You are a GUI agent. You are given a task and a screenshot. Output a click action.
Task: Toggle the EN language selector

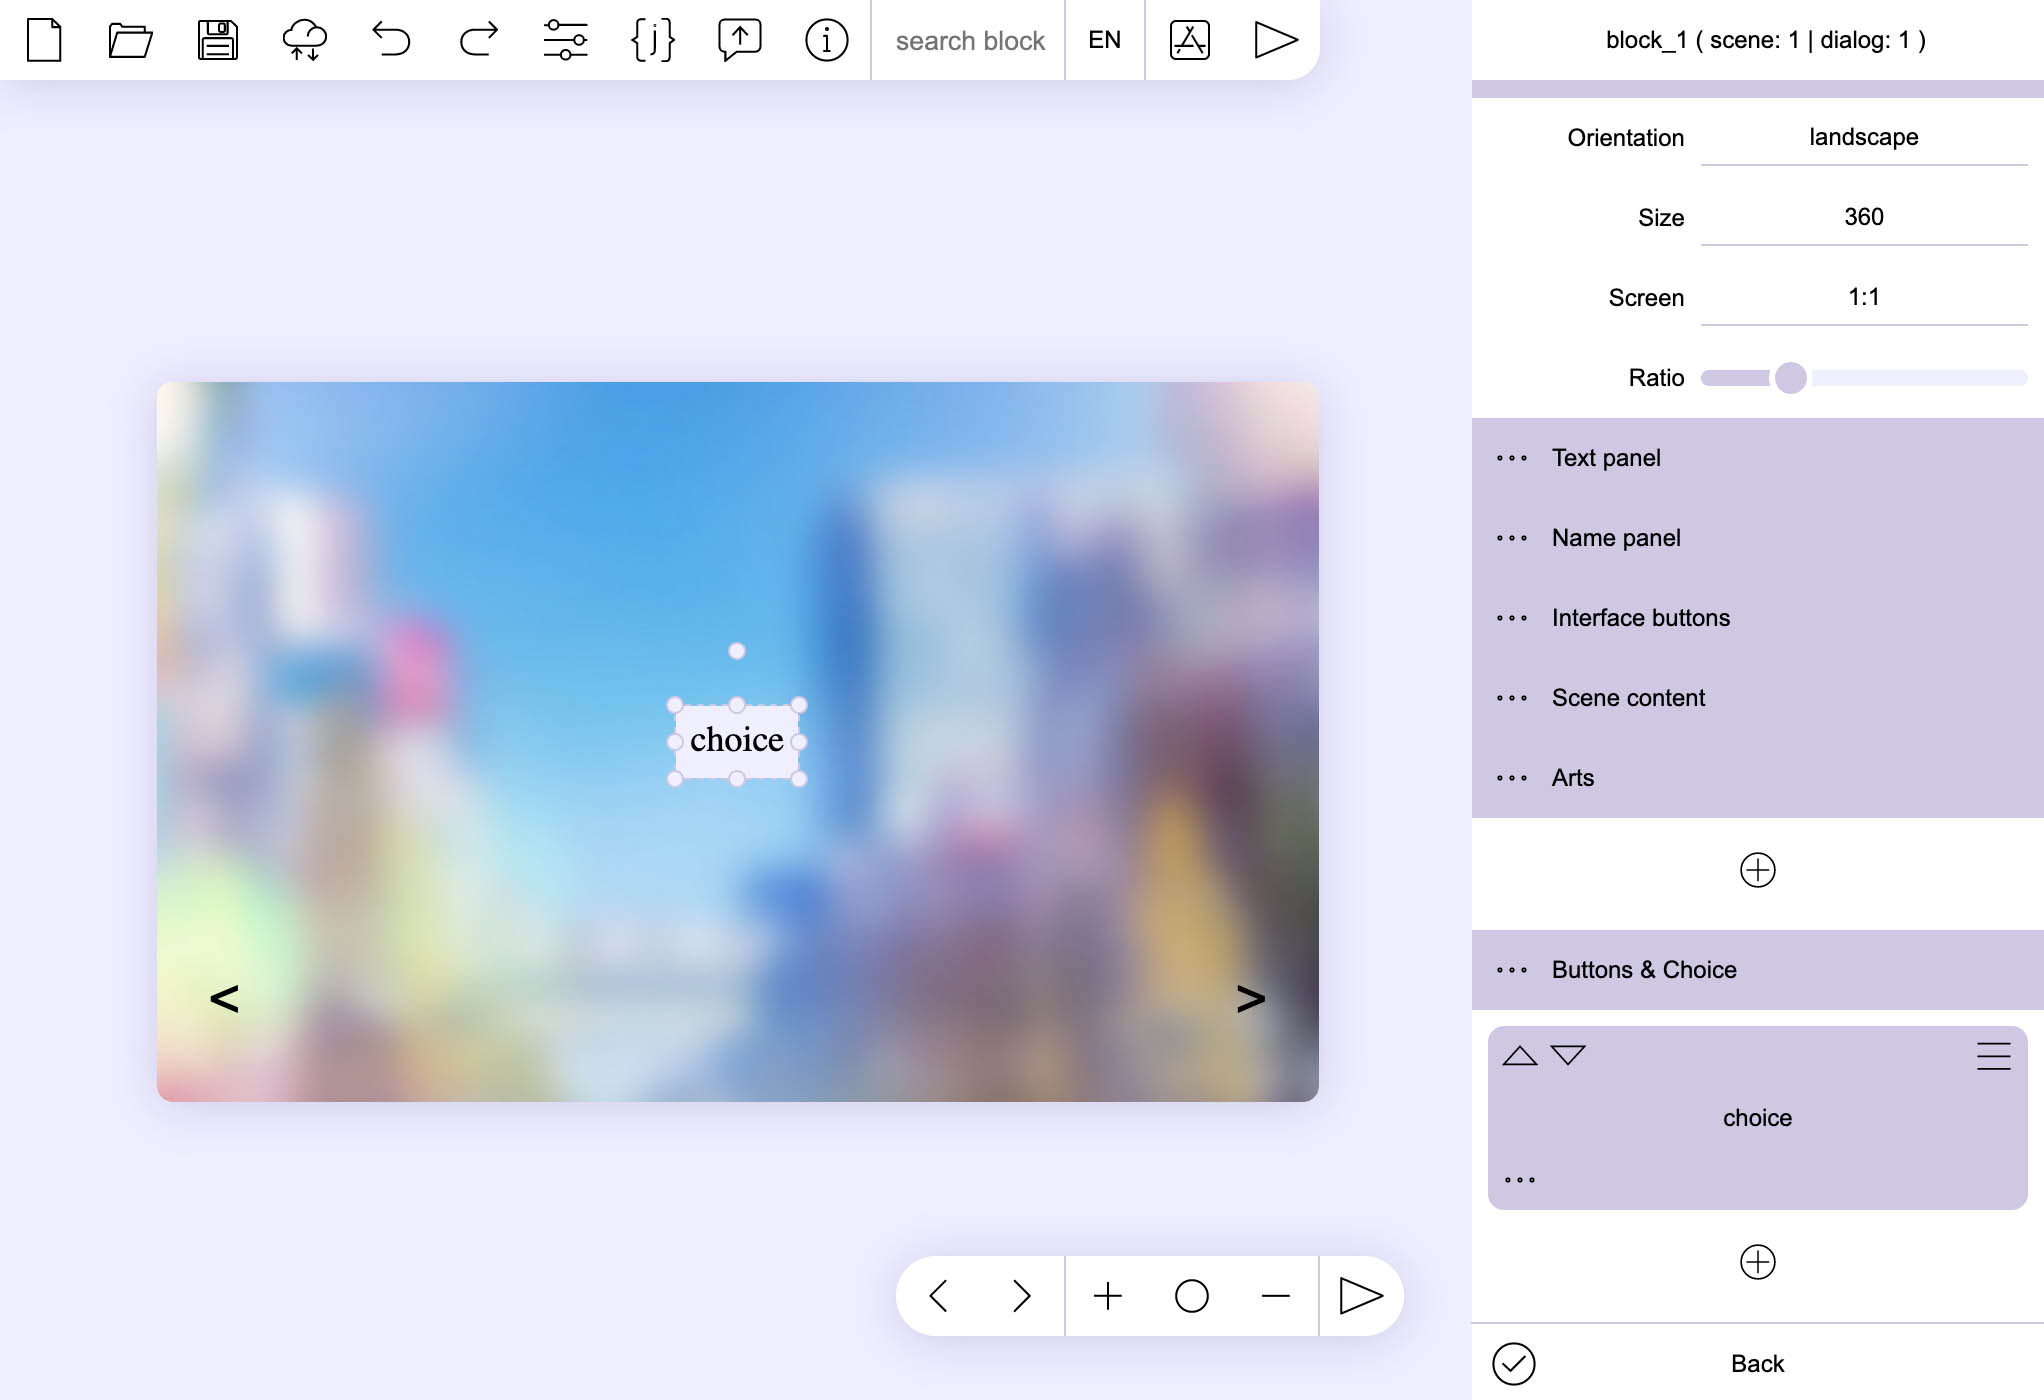point(1104,40)
